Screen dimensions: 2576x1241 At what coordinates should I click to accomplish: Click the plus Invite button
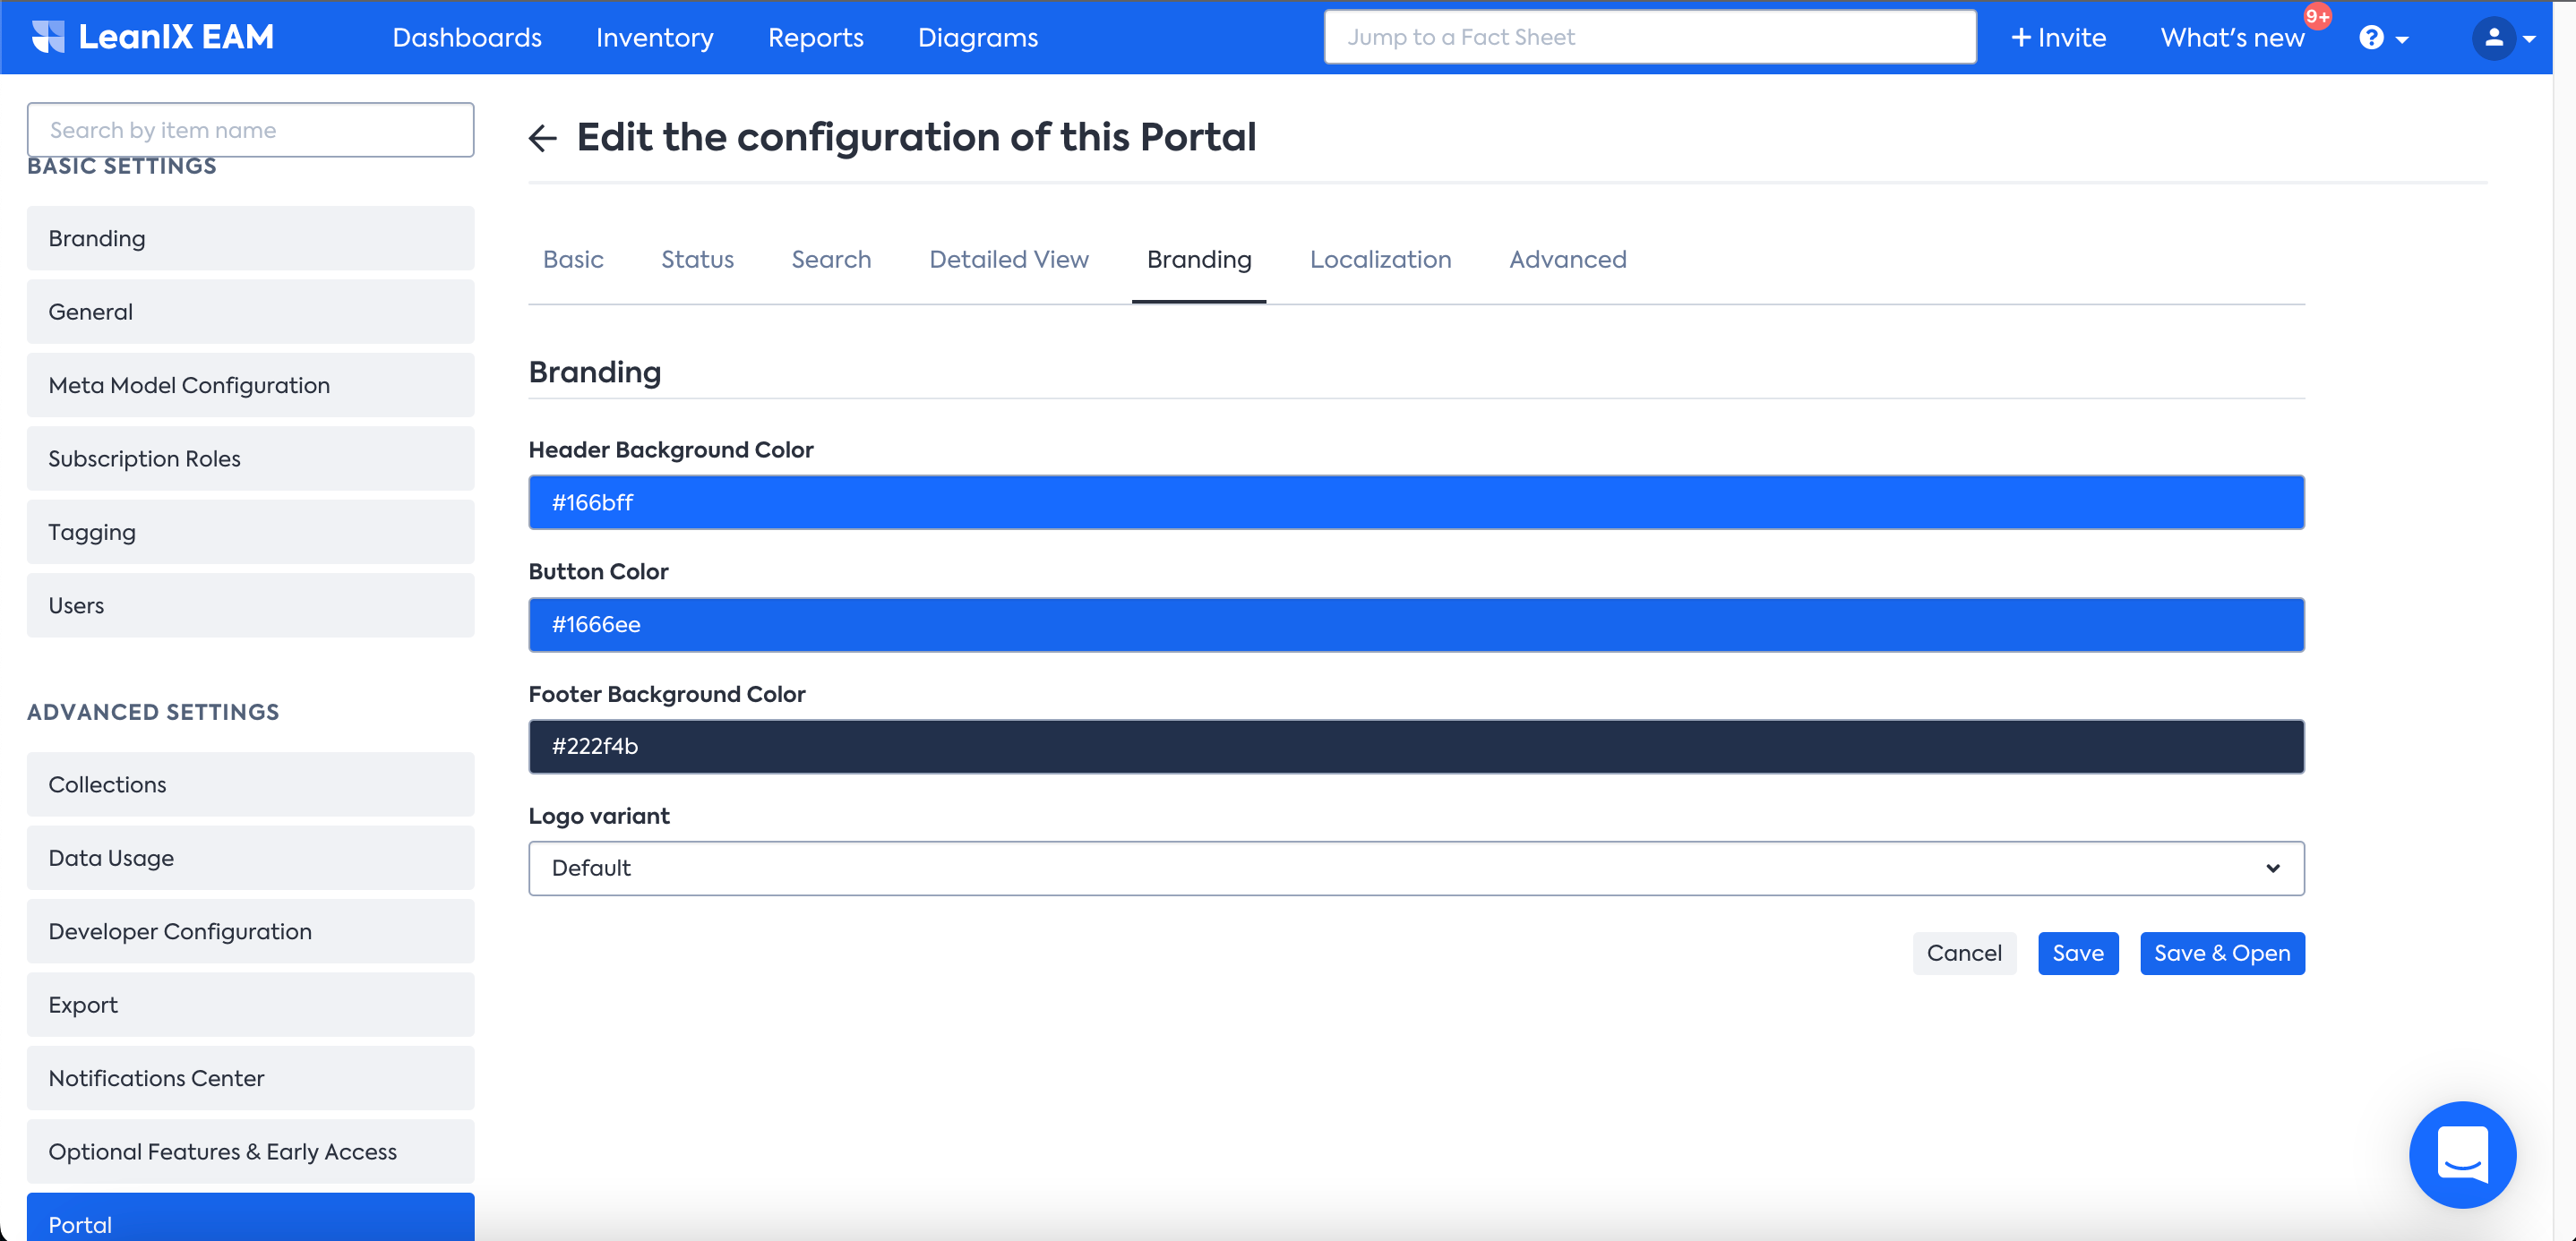tap(2058, 38)
